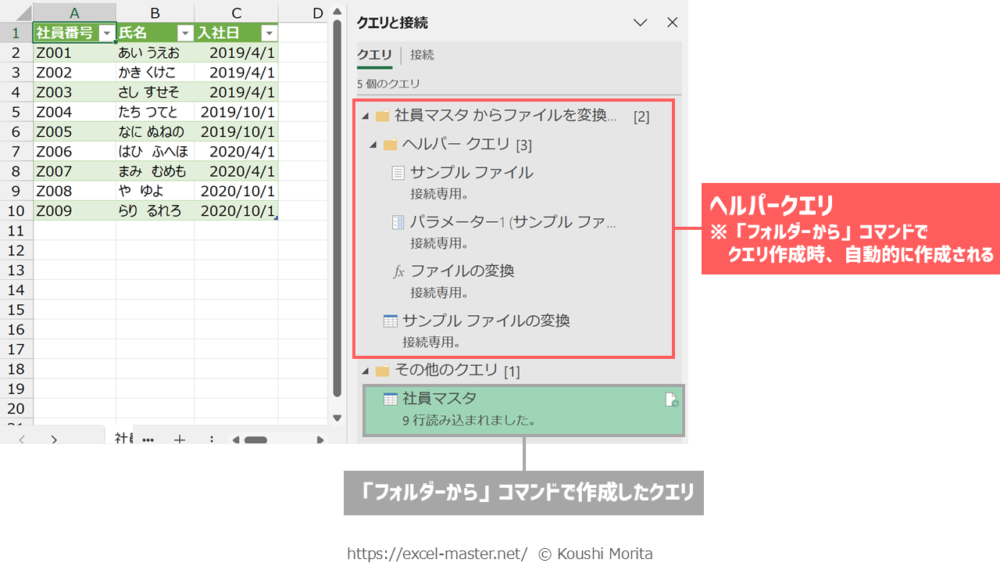Click the パラメーター1 parameter query icon
1000x563 pixels.
point(398,222)
